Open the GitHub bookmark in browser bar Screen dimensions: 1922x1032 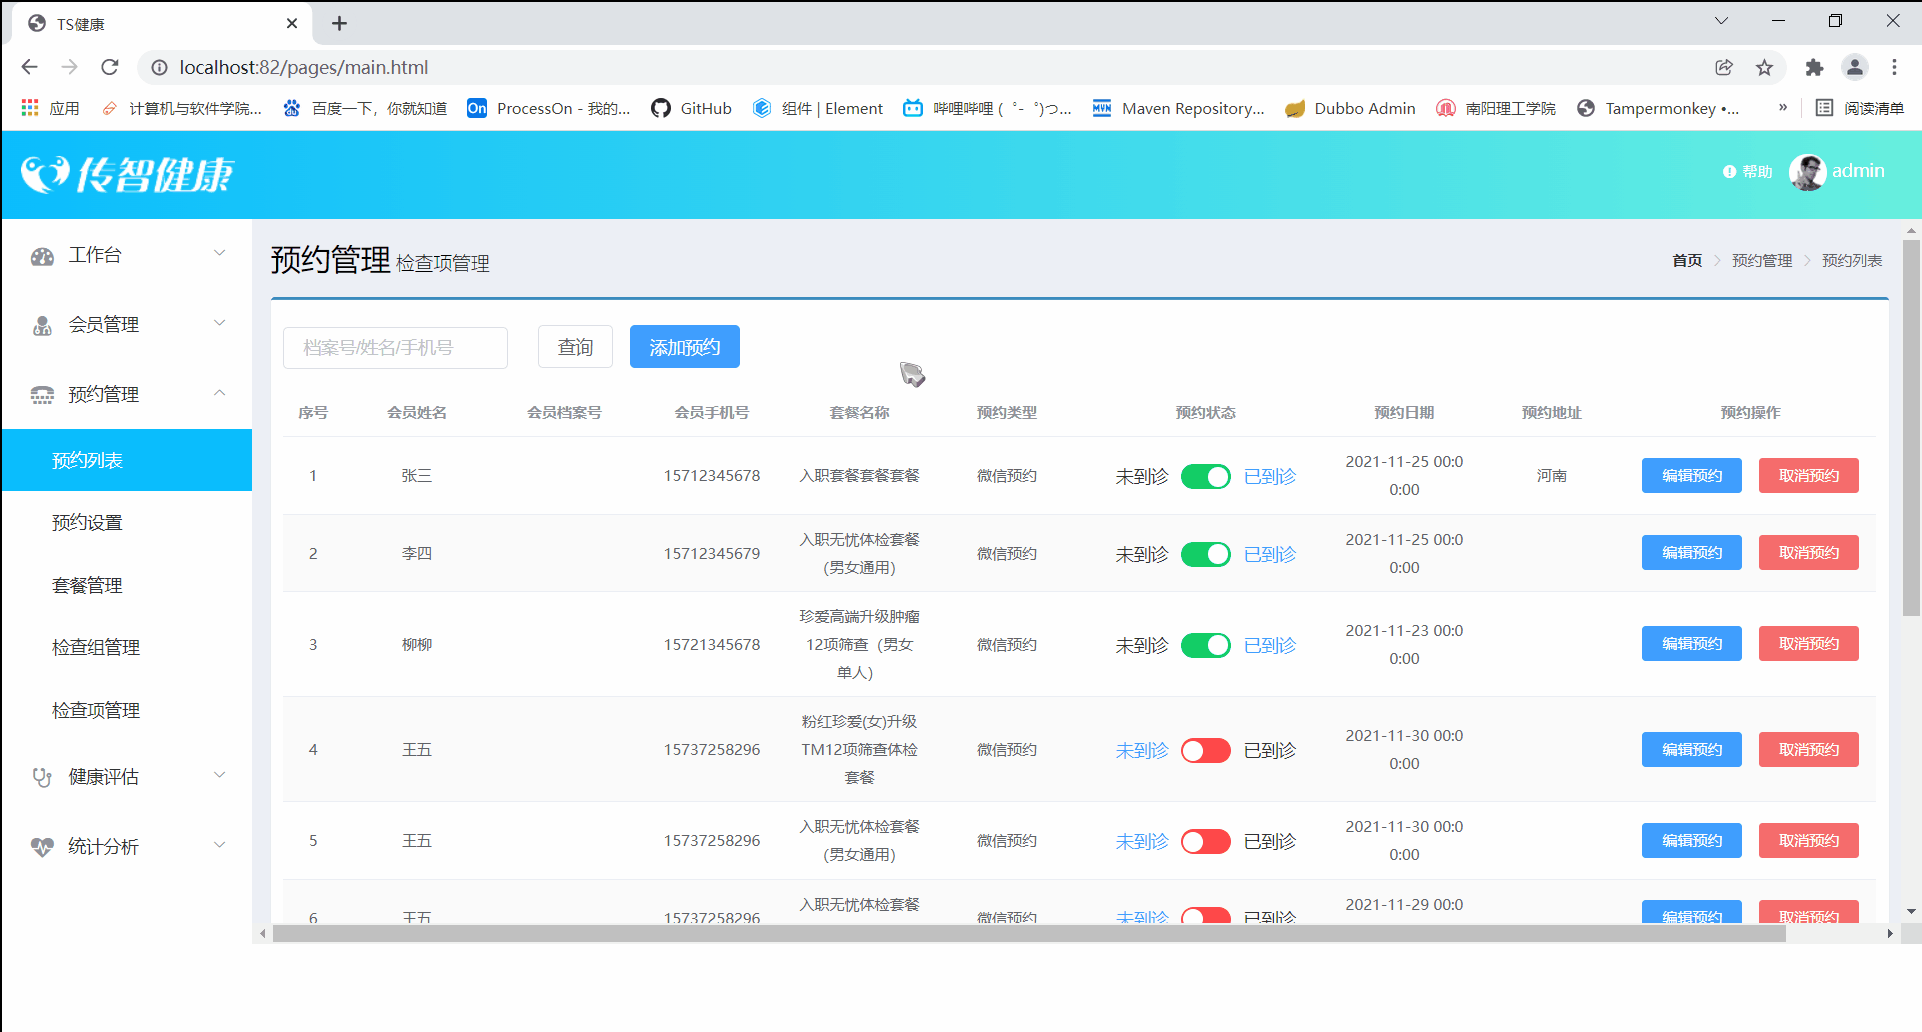click(x=692, y=108)
